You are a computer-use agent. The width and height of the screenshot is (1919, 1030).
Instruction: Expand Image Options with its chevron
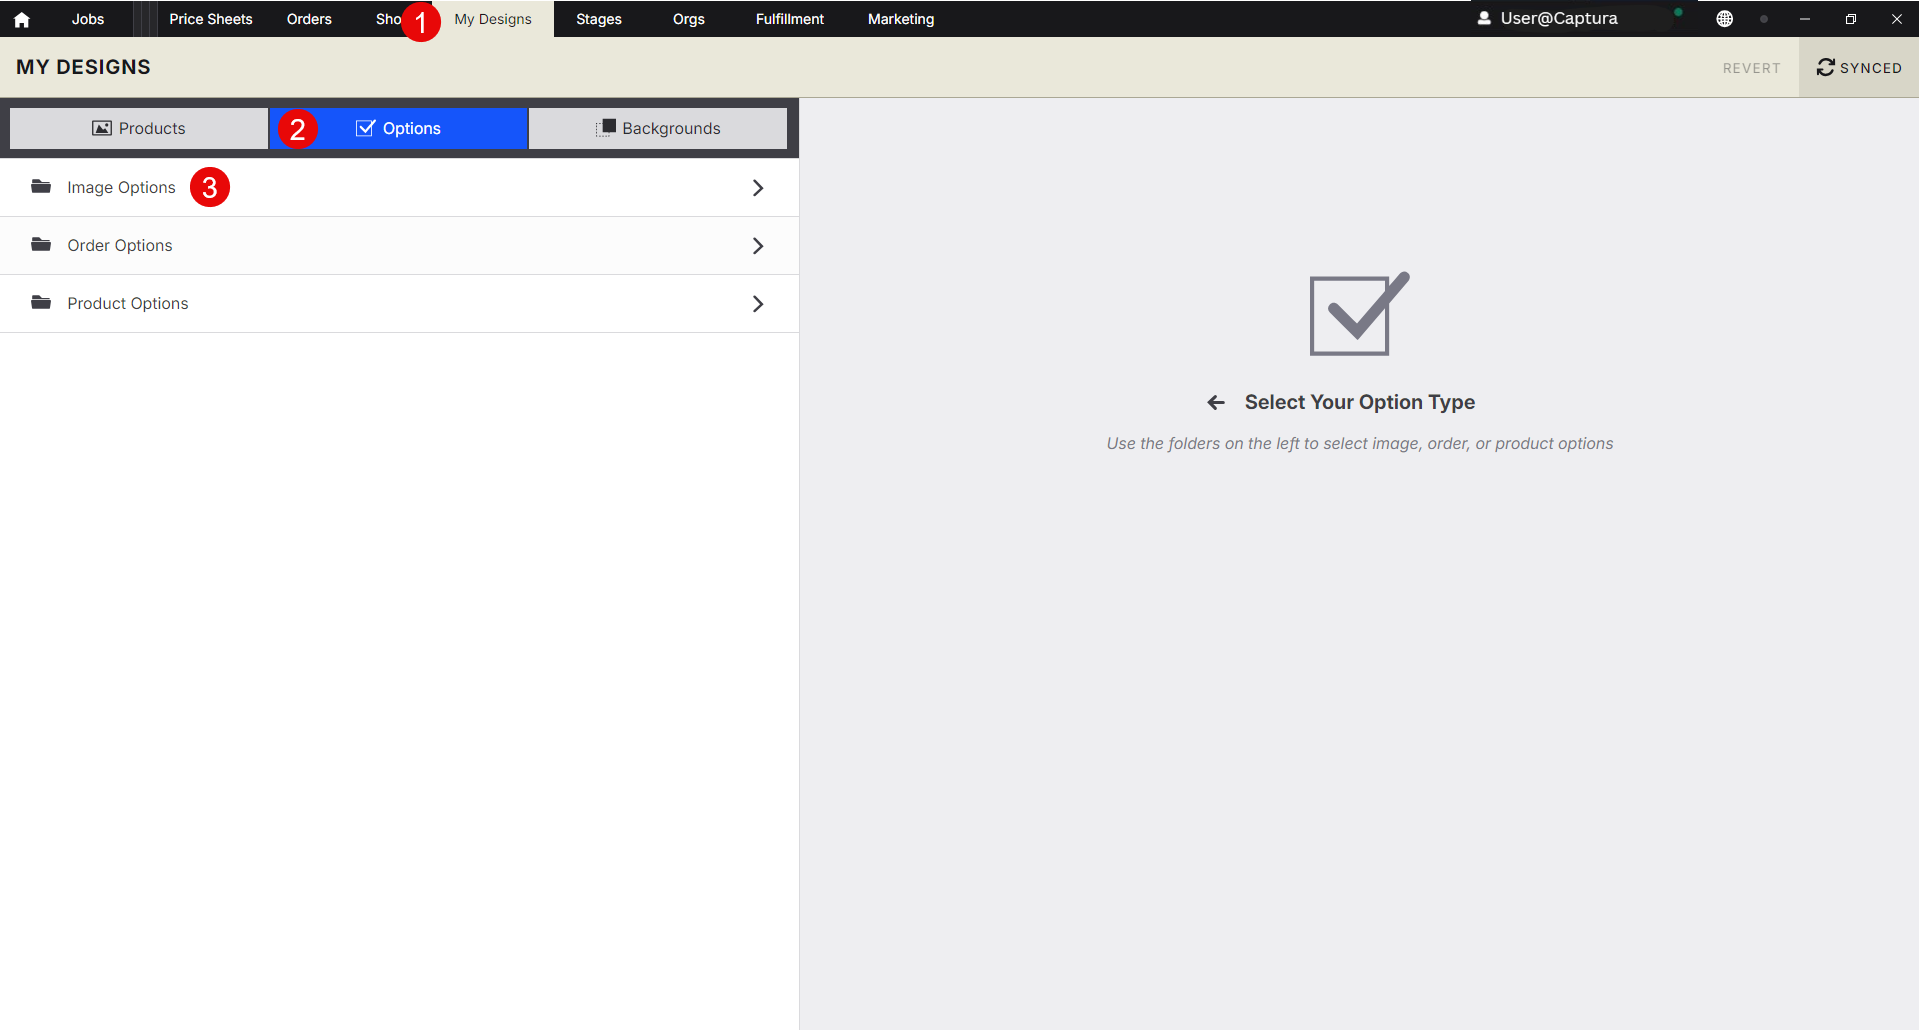click(758, 188)
